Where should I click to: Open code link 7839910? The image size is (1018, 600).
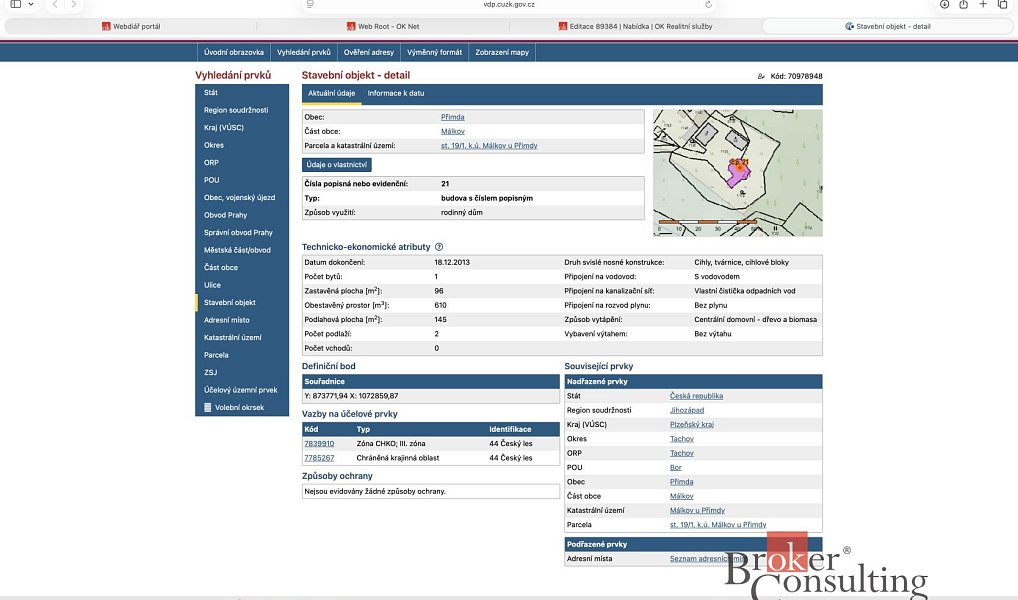pos(319,444)
